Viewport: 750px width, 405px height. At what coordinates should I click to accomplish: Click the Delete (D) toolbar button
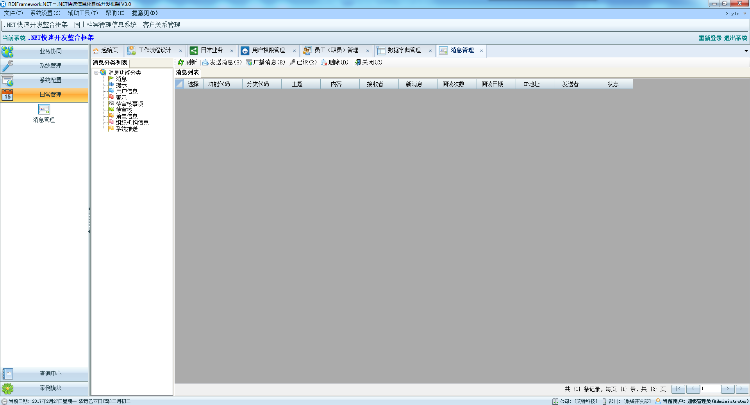pos(335,62)
